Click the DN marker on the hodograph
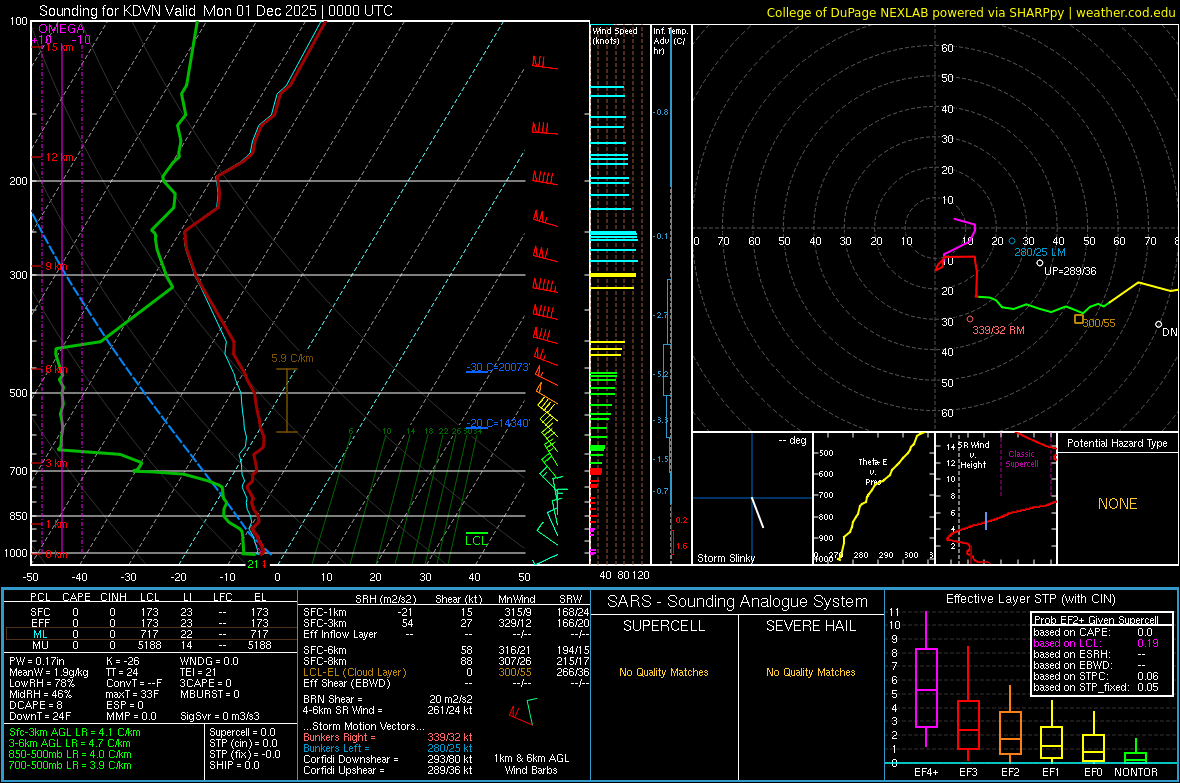 pyautogui.click(x=1169, y=332)
